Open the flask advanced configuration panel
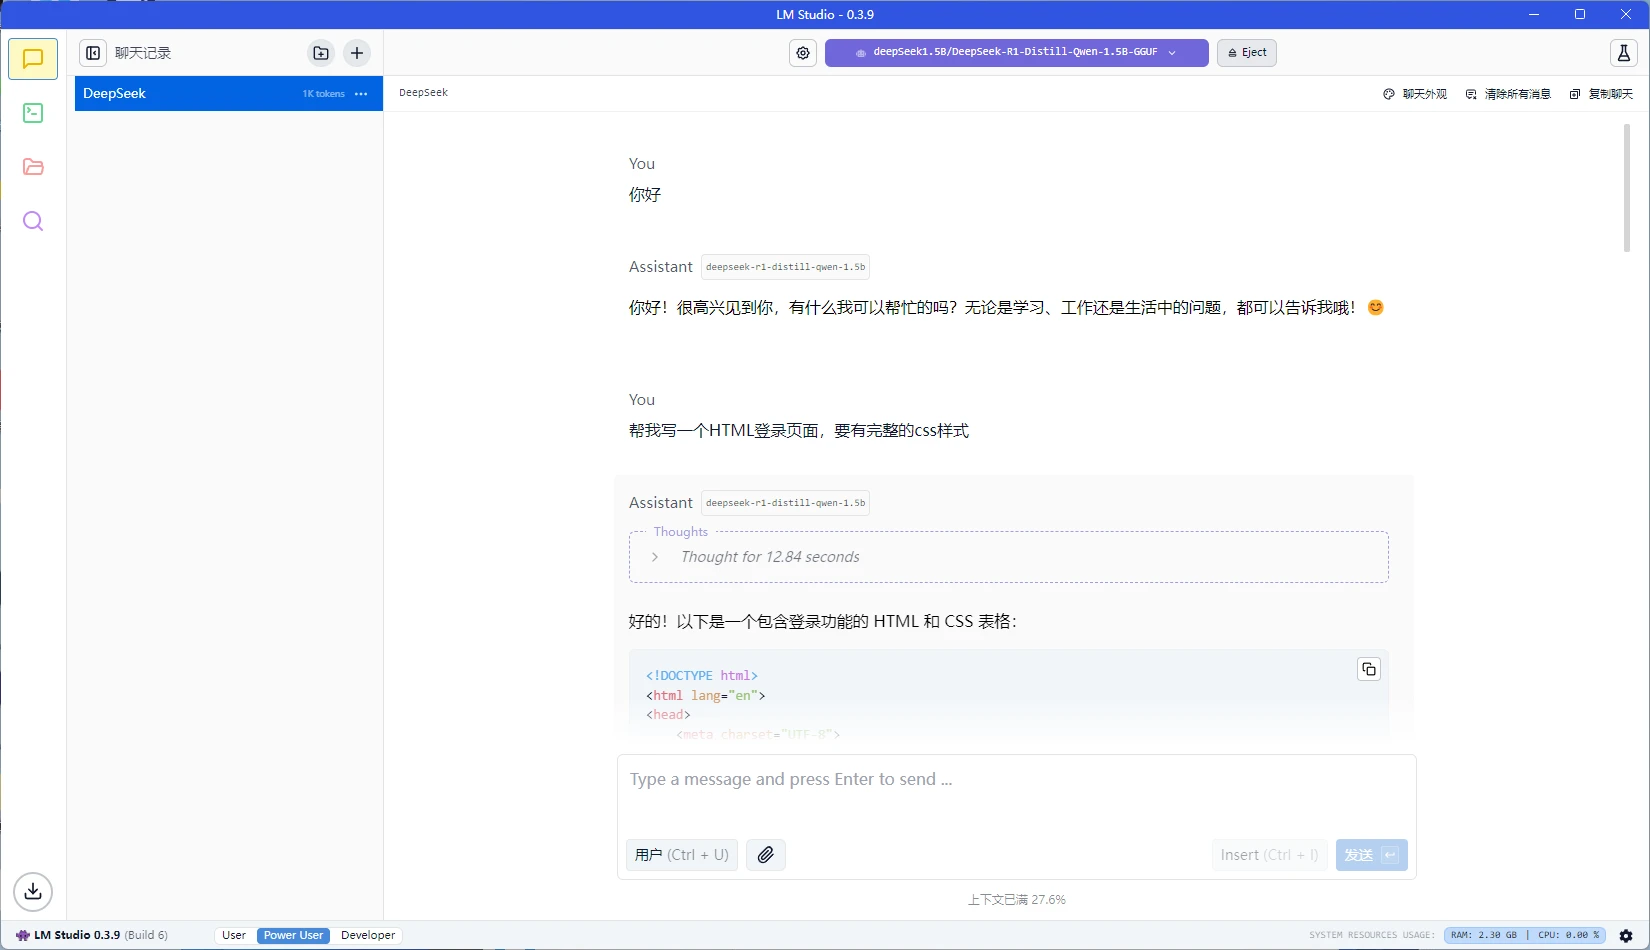The image size is (1650, 950). coord(1623,53)
